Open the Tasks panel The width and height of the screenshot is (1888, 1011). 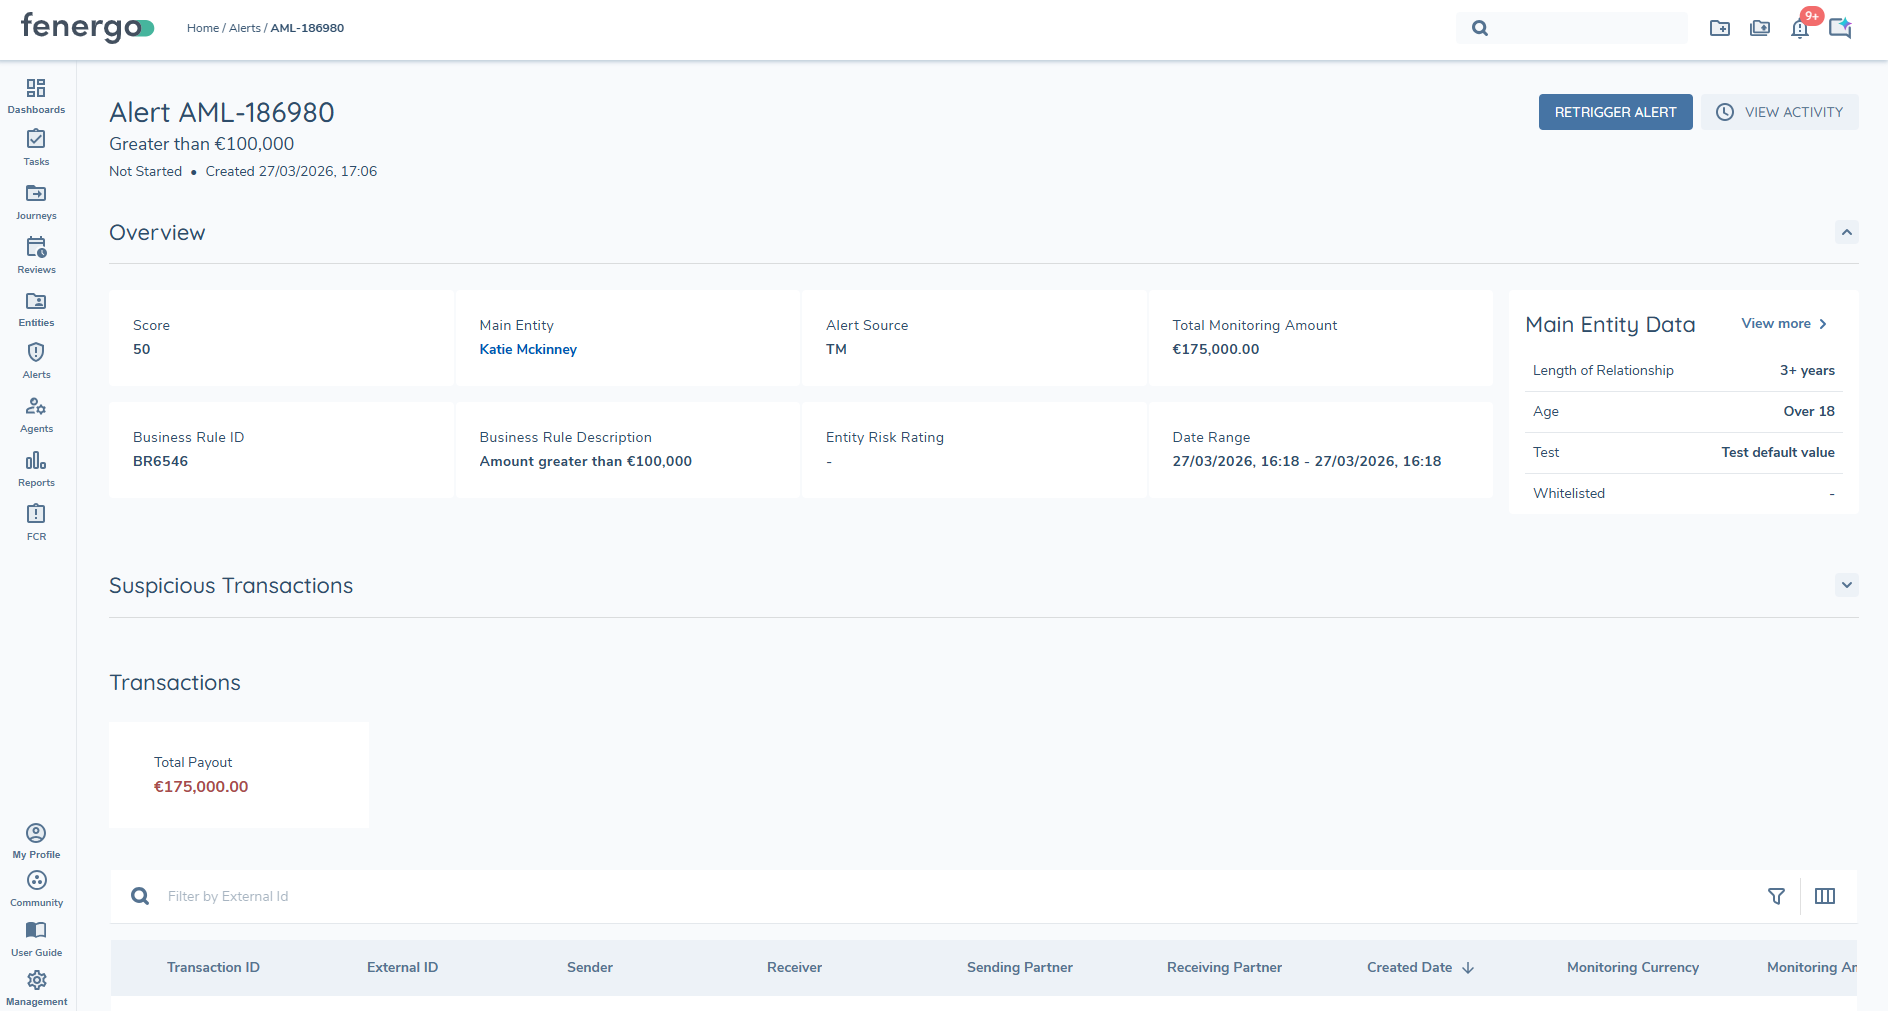click(36, 148)
